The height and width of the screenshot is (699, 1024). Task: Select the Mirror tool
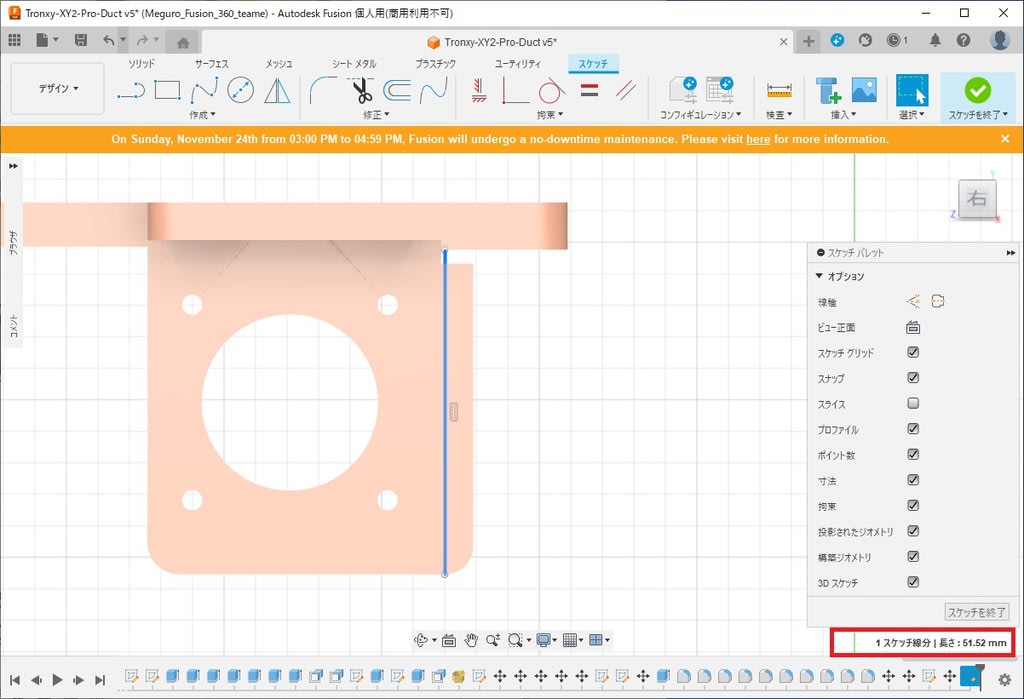pos(278,90)
